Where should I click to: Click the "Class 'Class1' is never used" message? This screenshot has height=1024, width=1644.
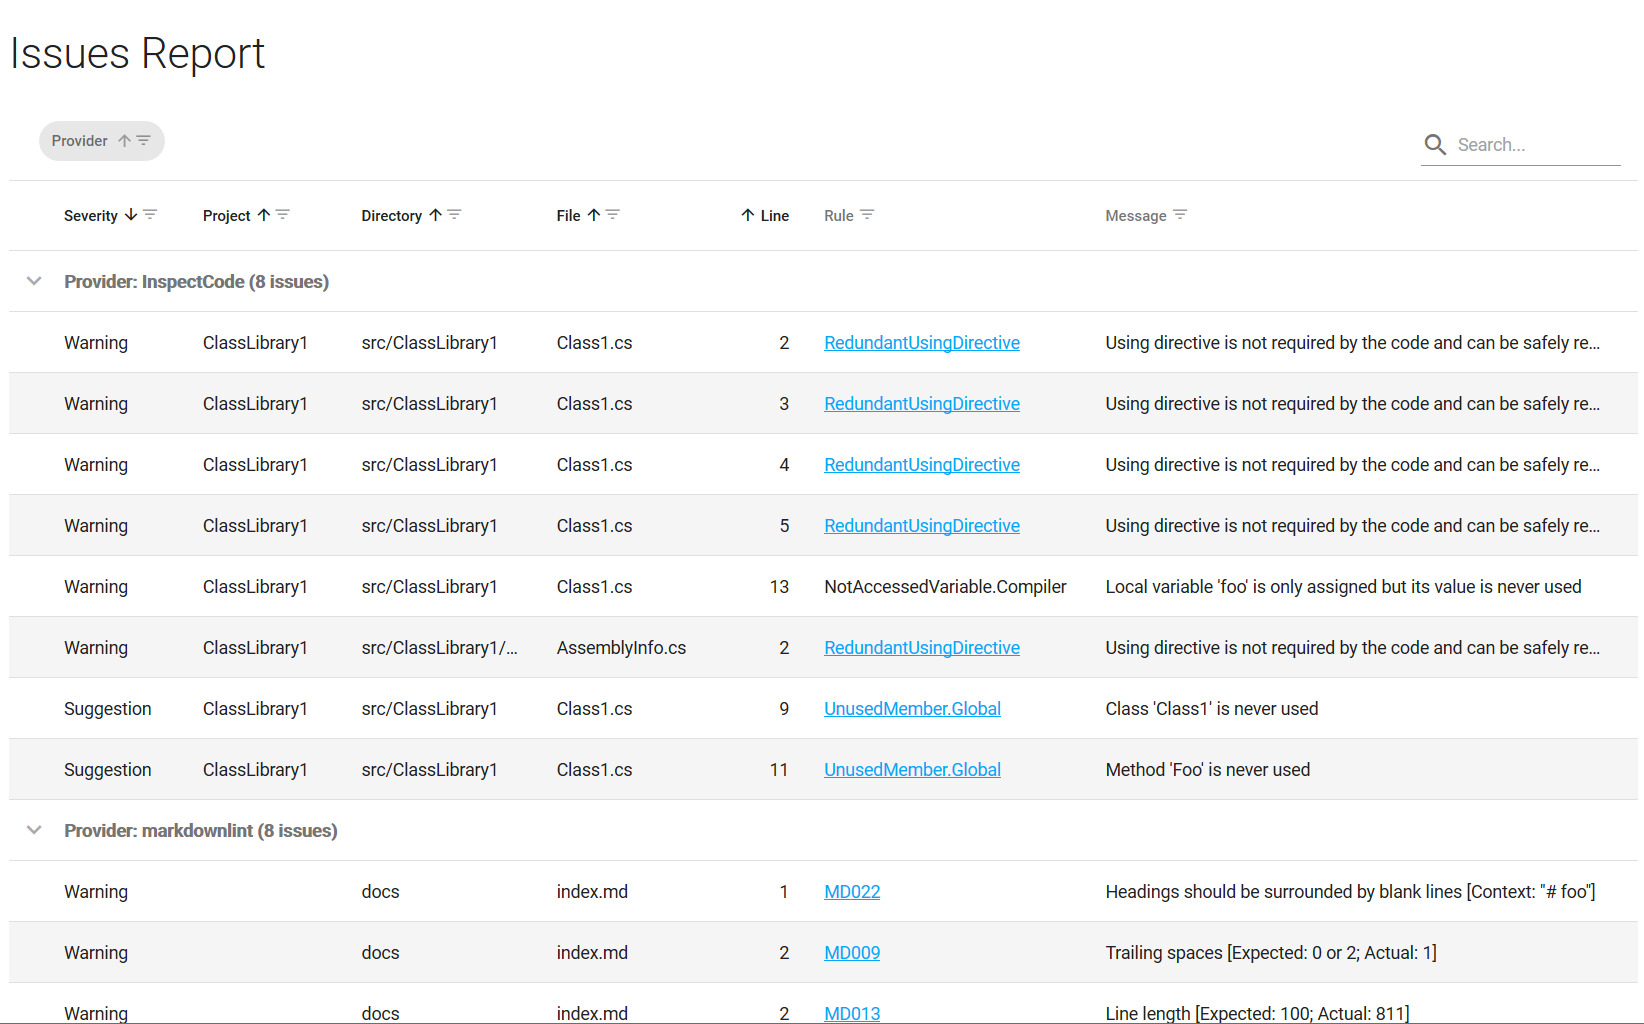pyautogui.click(x=1211, y=709)
